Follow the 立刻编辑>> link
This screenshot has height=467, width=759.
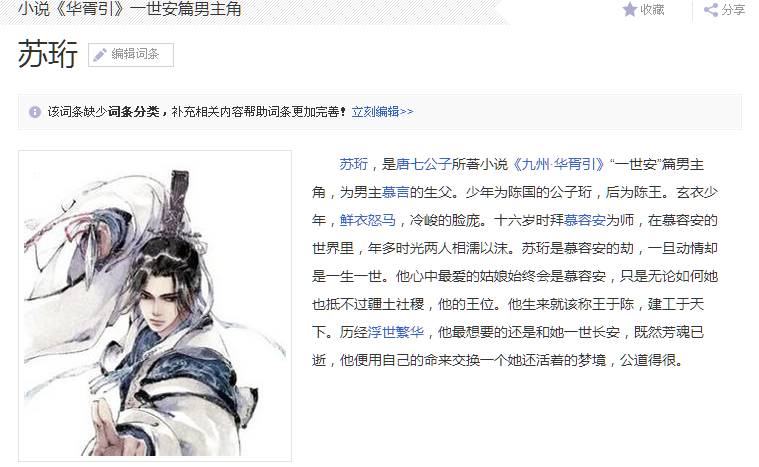pos(382,112)
